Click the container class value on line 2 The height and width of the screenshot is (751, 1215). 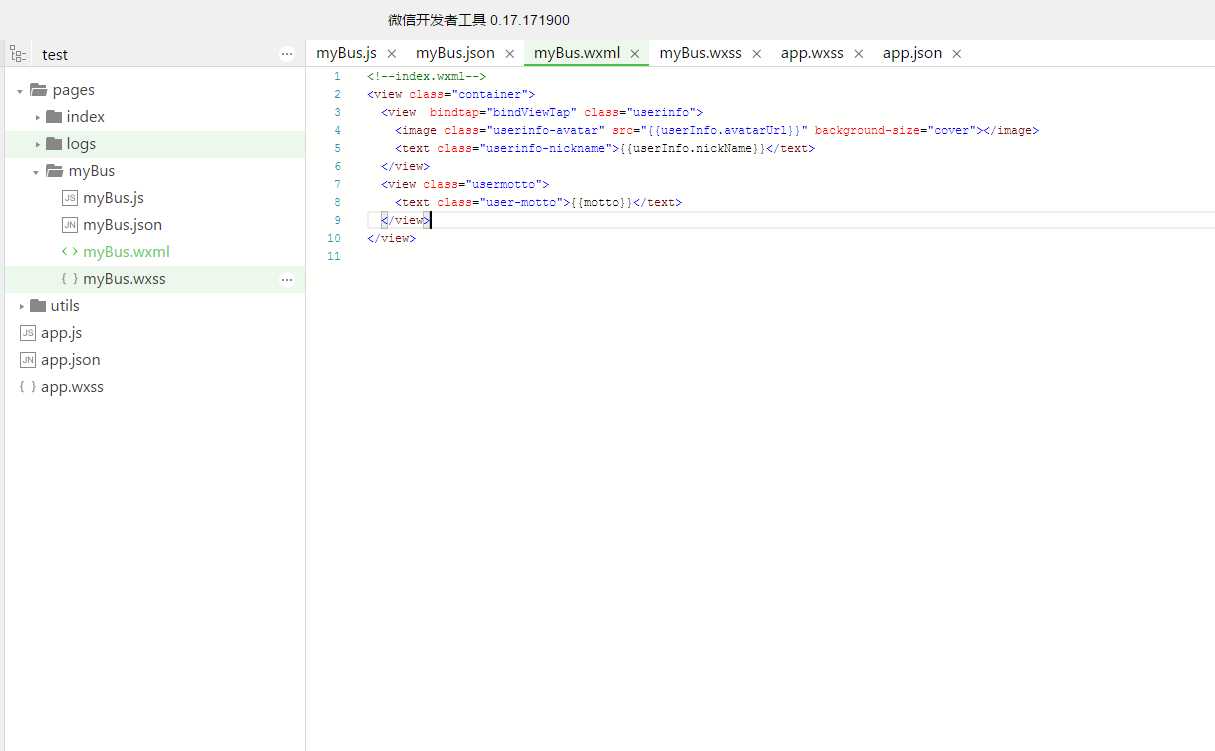click(489, 95)
